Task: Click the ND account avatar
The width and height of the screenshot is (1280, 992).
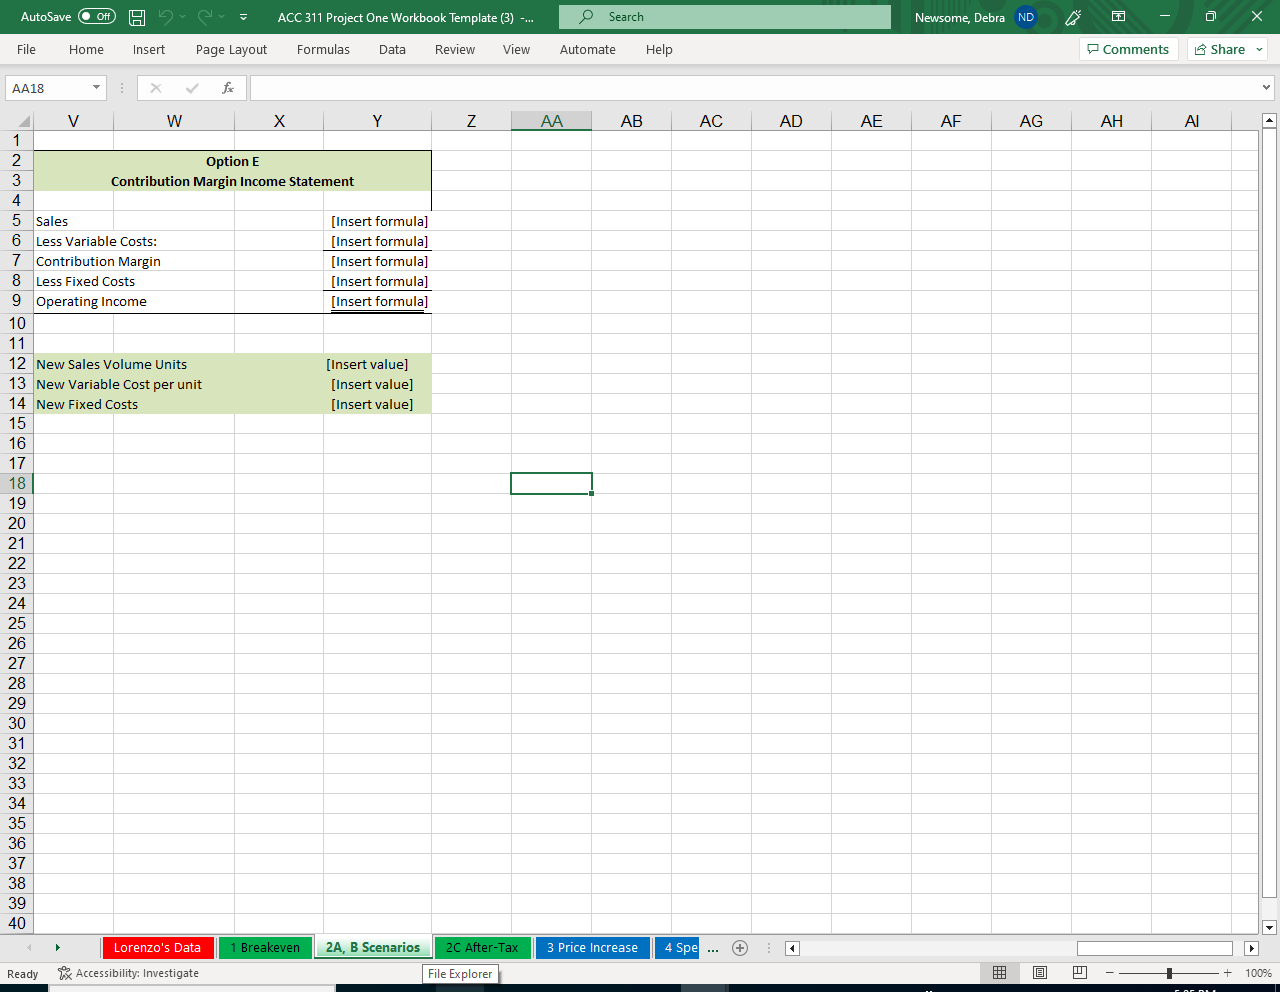Action: click(1026, 17)
